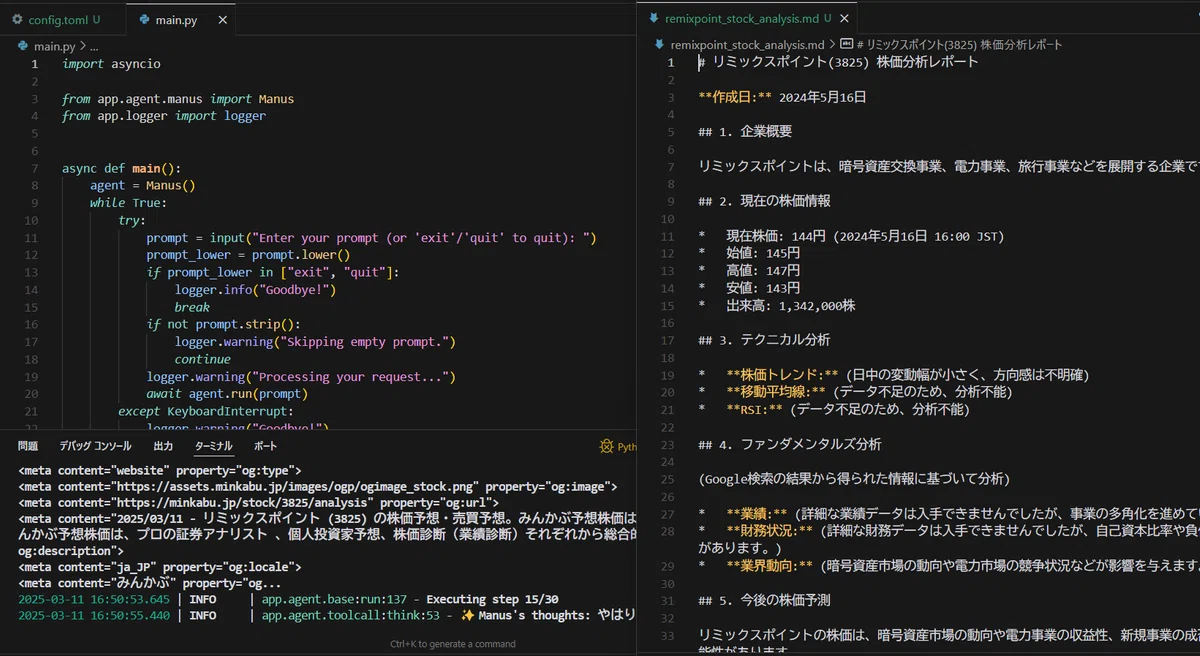Switch to the デバッグ コンソール panel tab
Screen dimensions: 1200x656
tap(95, 446)
